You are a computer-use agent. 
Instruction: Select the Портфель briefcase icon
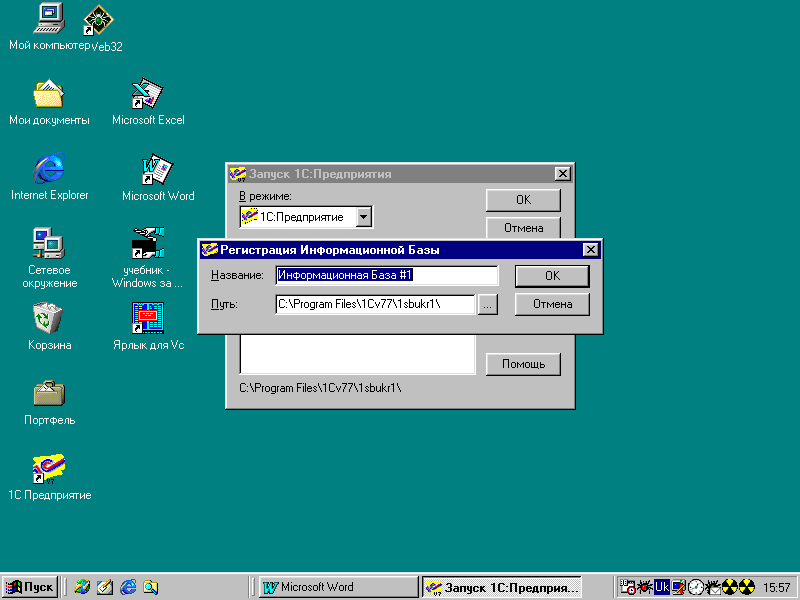pos(49,393)
